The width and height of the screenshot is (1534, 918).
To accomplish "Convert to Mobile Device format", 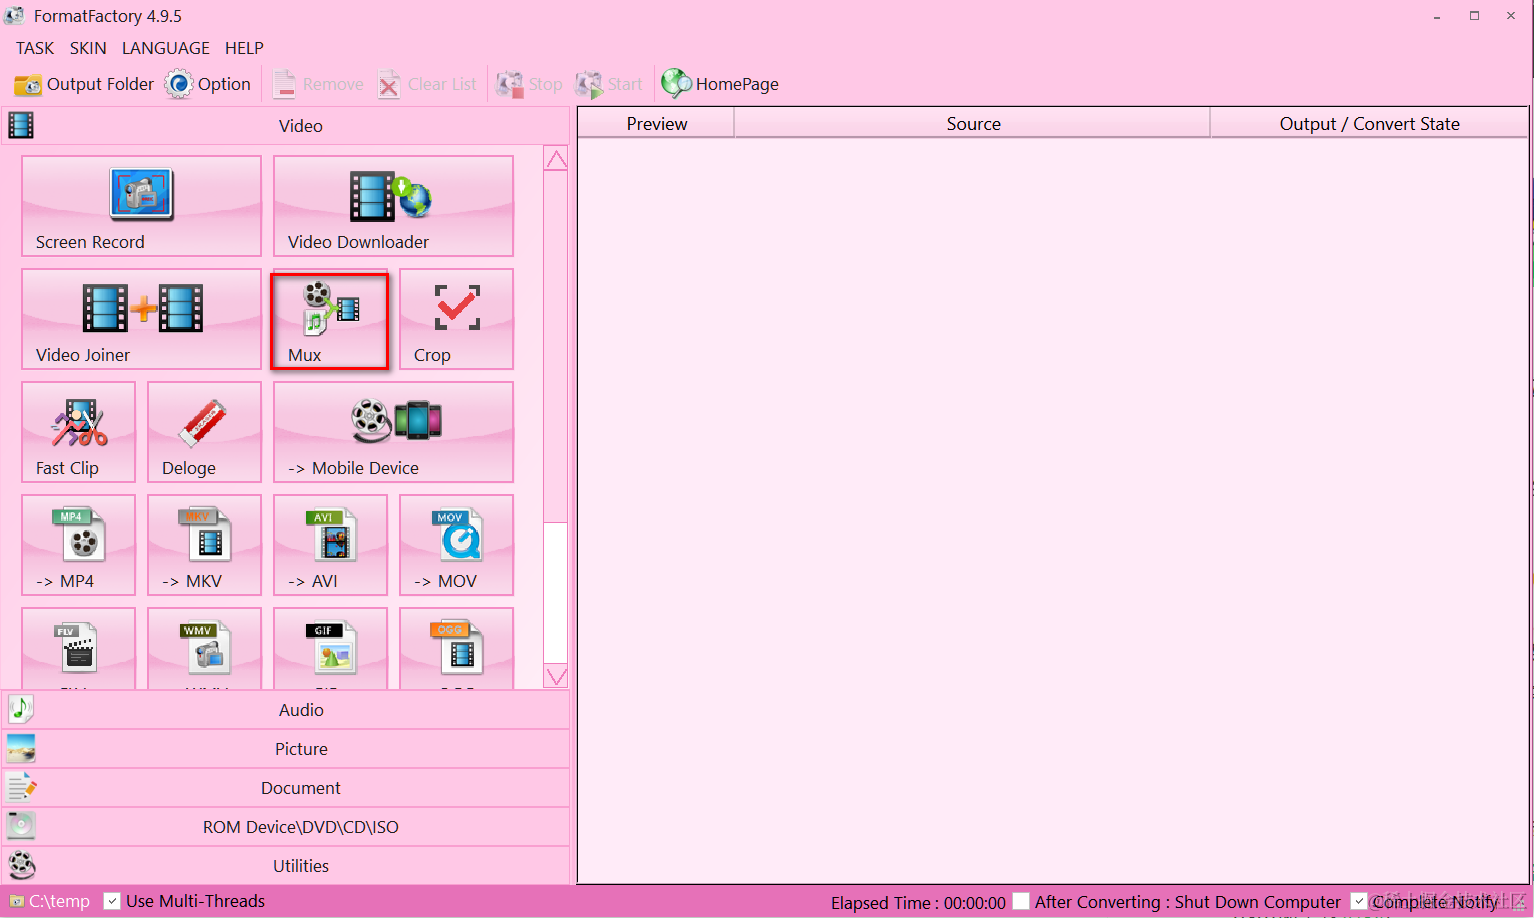I will 393,432.
